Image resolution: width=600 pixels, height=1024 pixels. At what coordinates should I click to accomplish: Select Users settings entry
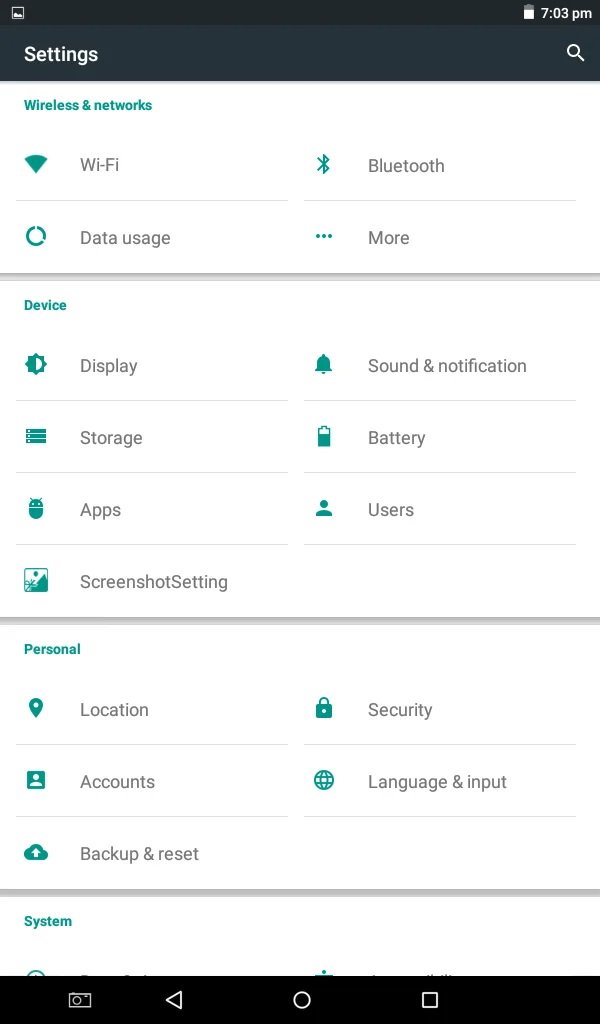[x=440, y=509]
